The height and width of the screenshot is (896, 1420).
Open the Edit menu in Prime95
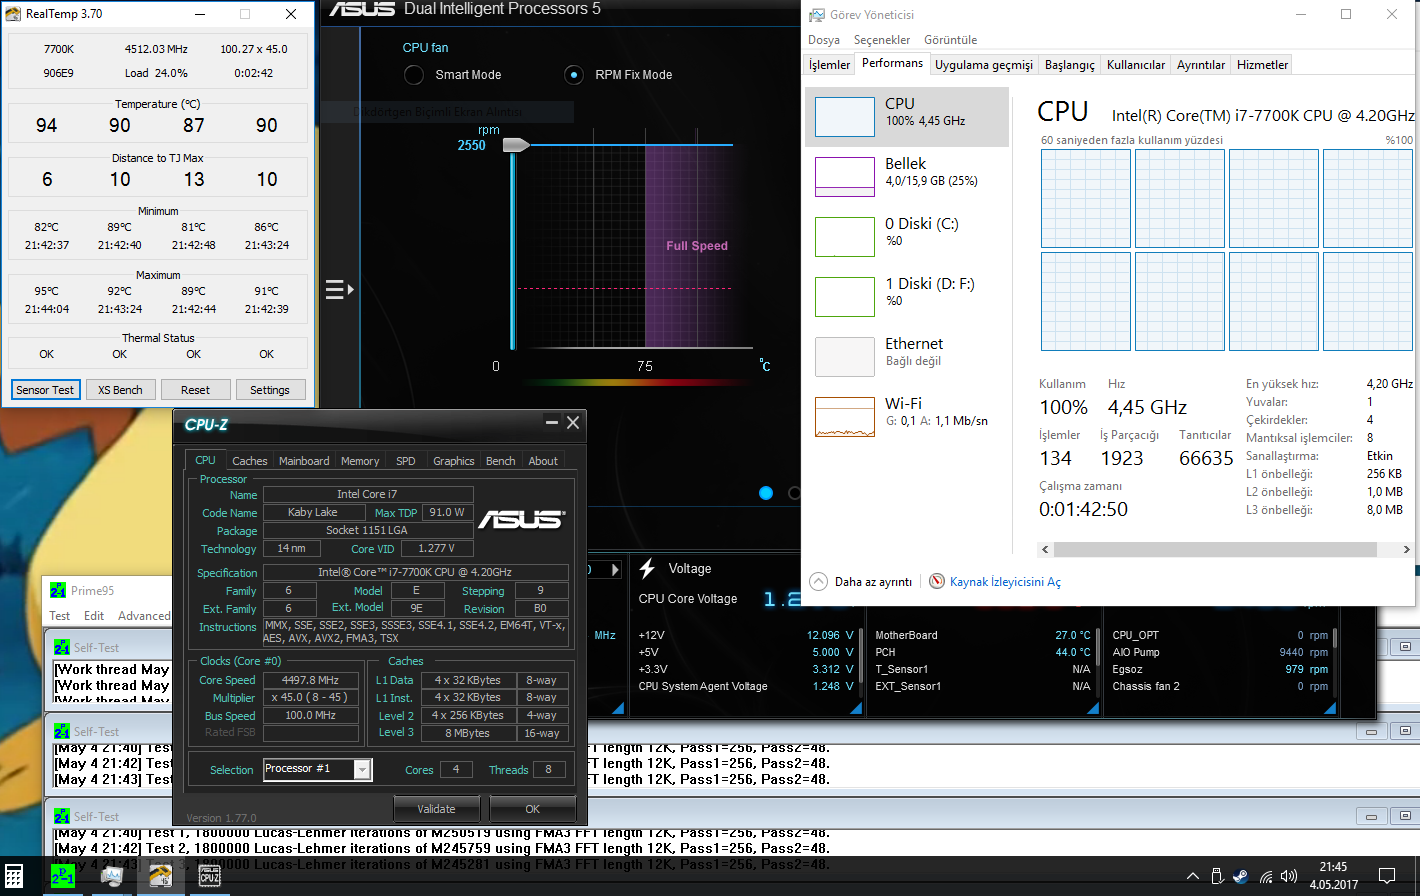click(94, 616)
